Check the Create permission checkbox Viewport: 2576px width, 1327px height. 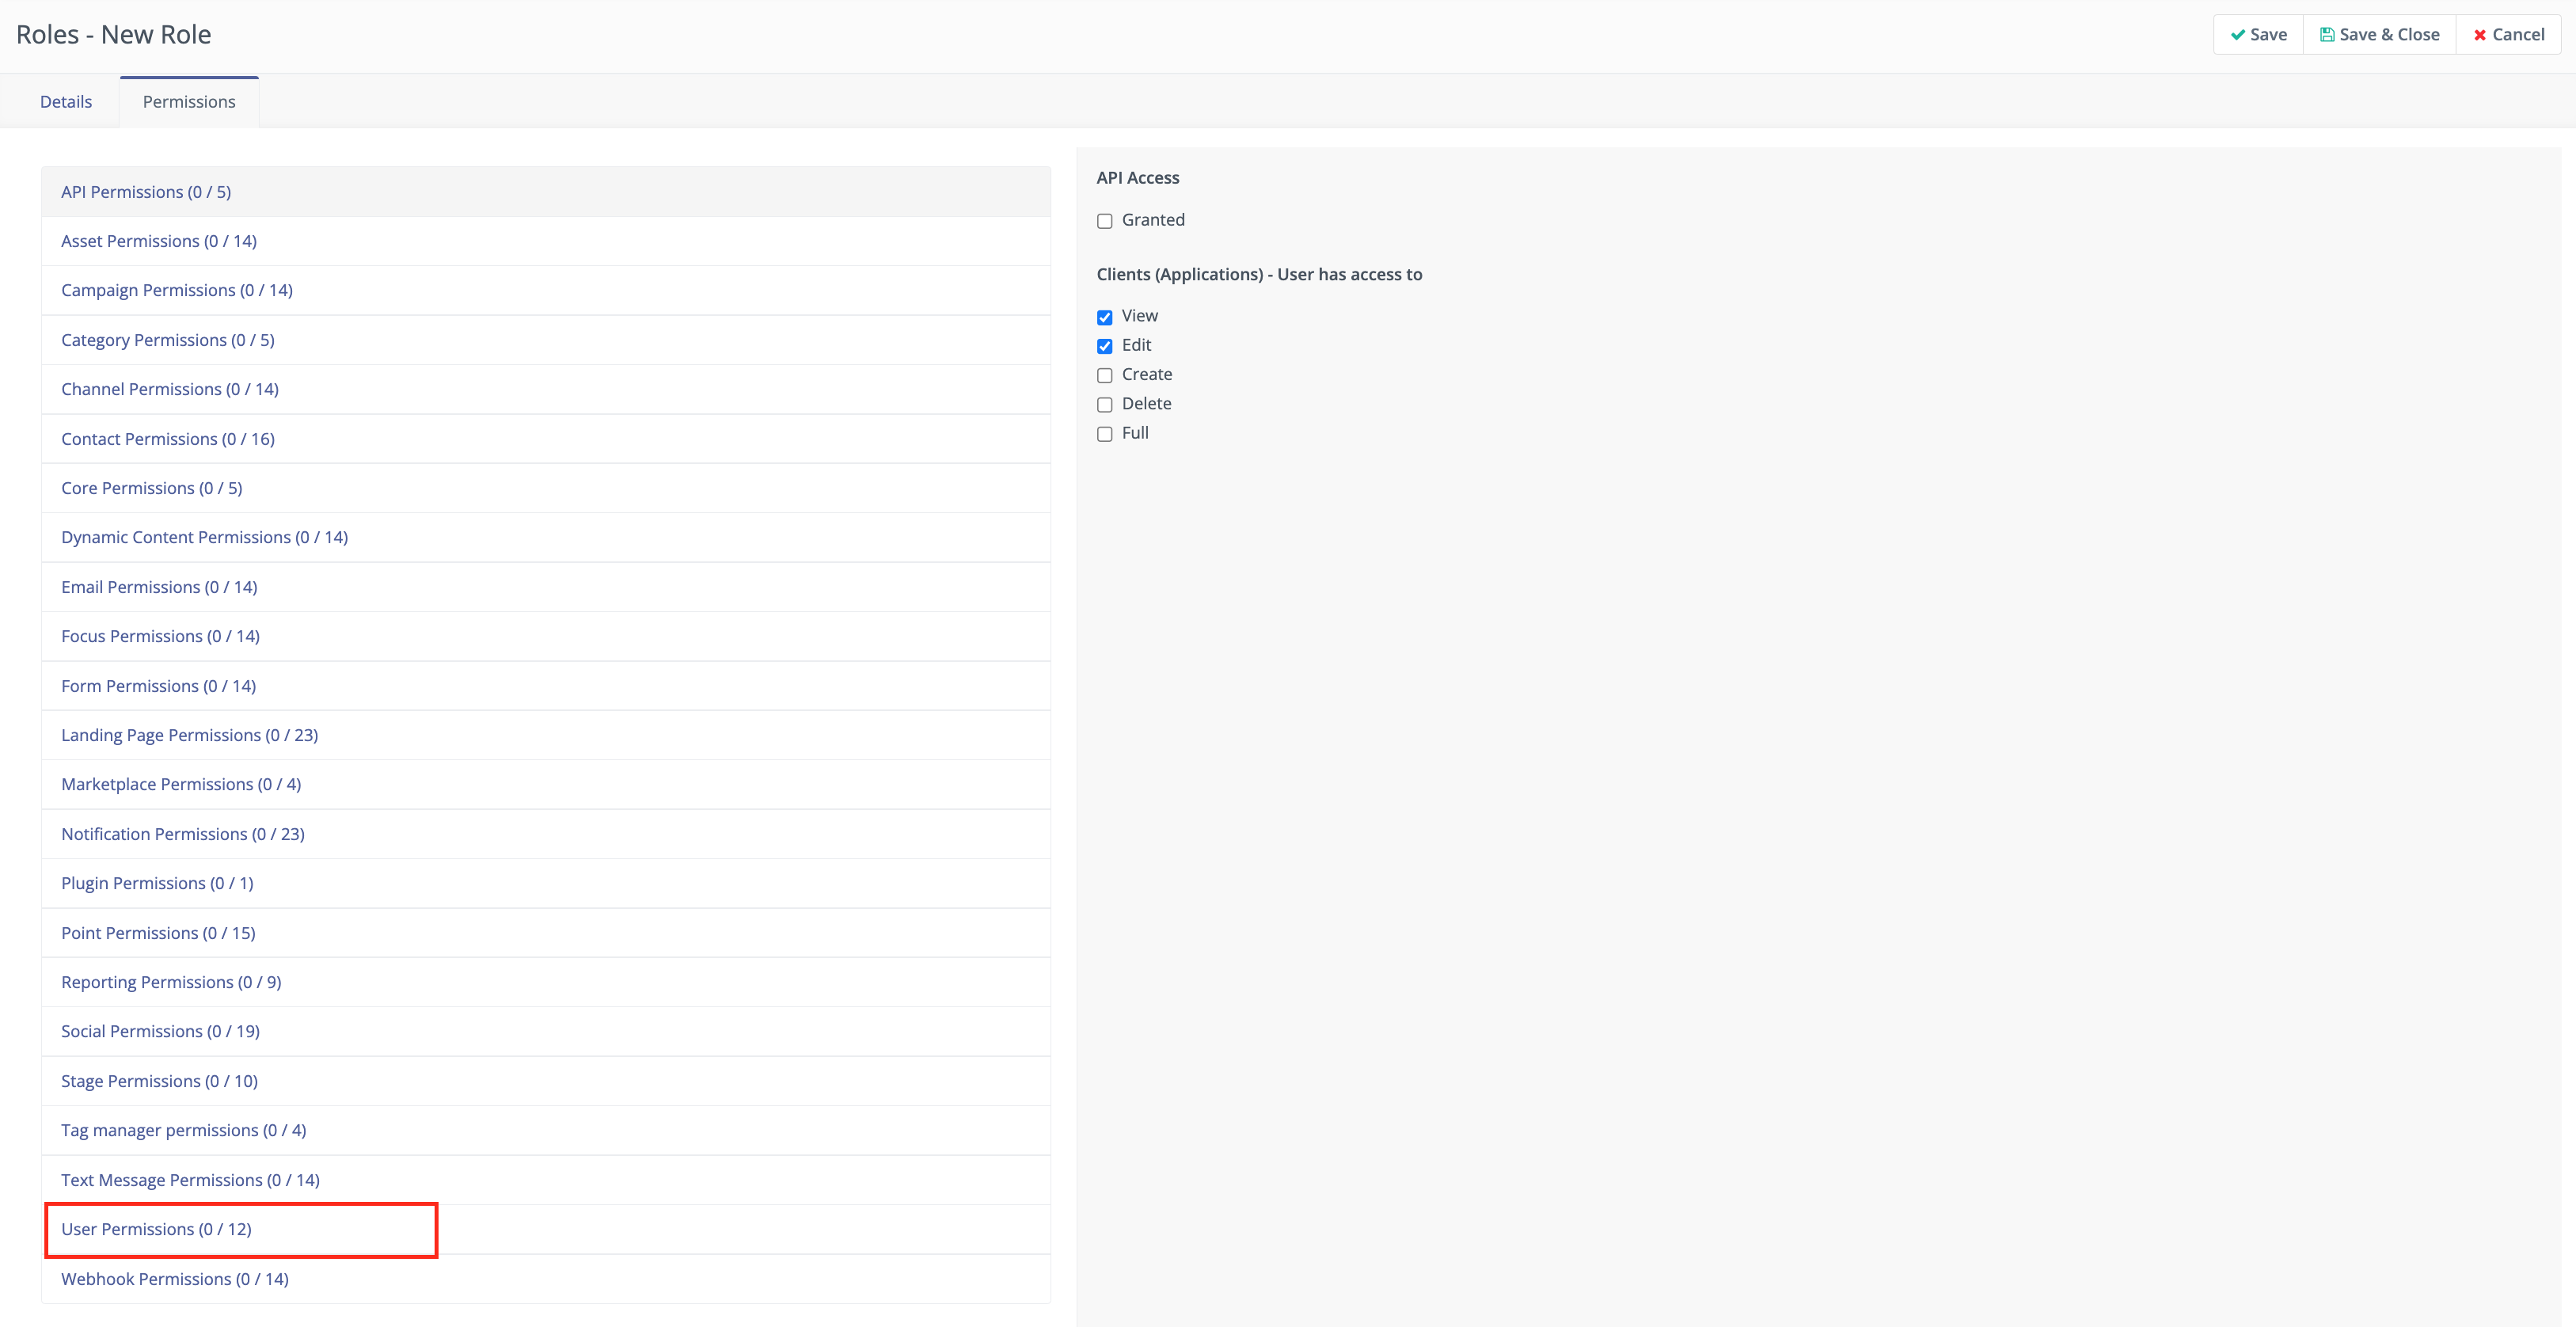pyautogui.click(x=1104, y=375)
